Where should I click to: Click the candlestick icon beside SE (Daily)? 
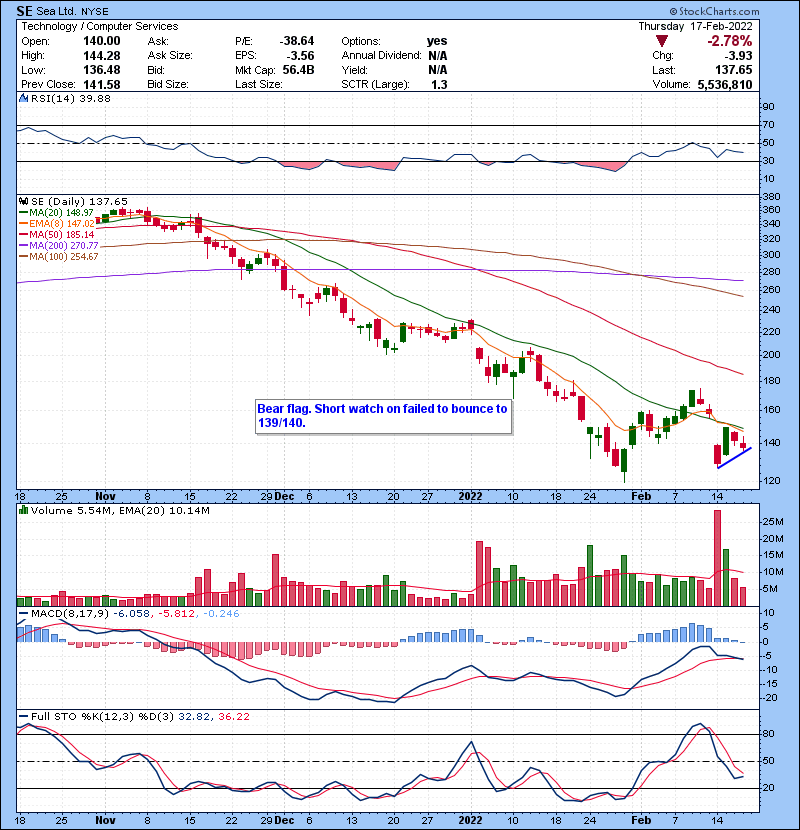[23, 201]
